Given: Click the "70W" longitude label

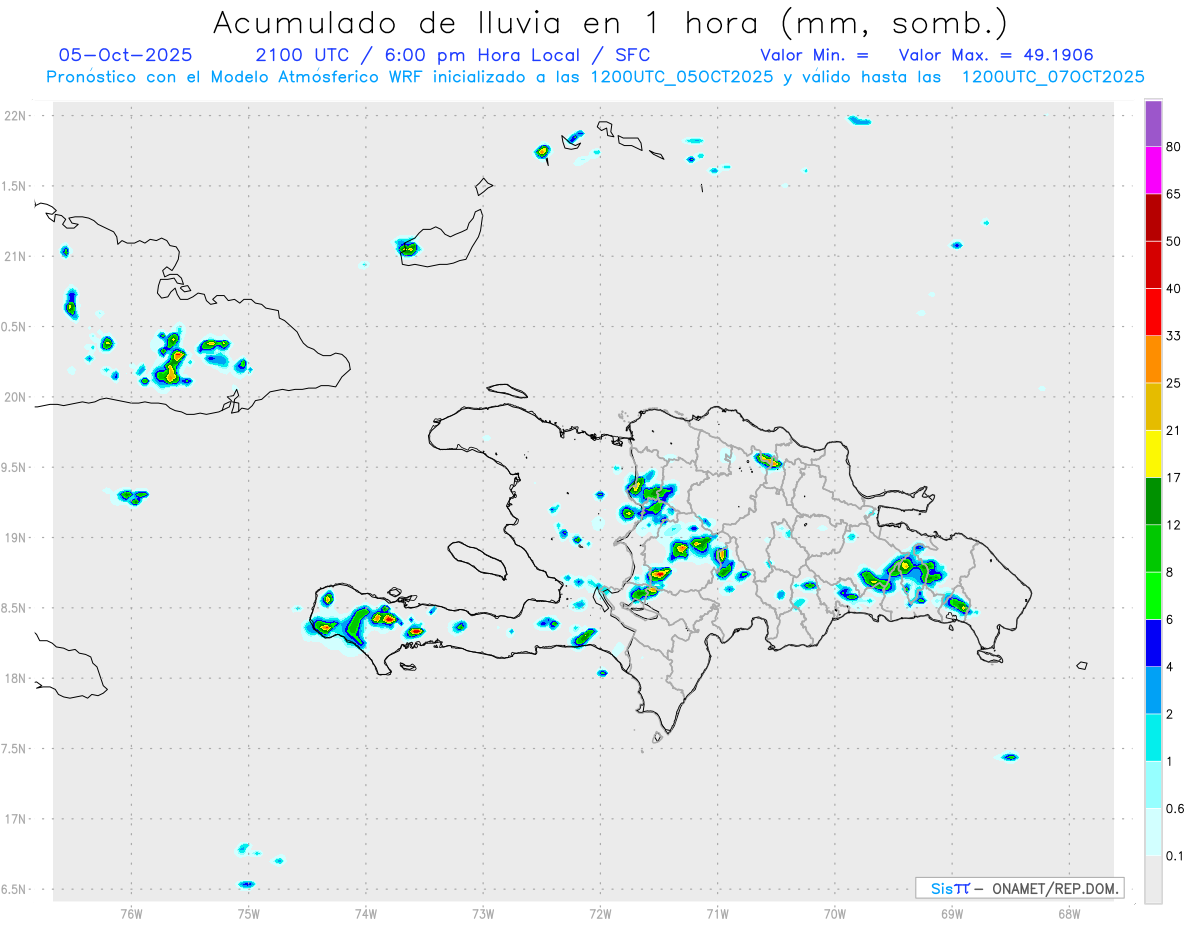Looking at the screenshot, I should click(x=835, y=914).
